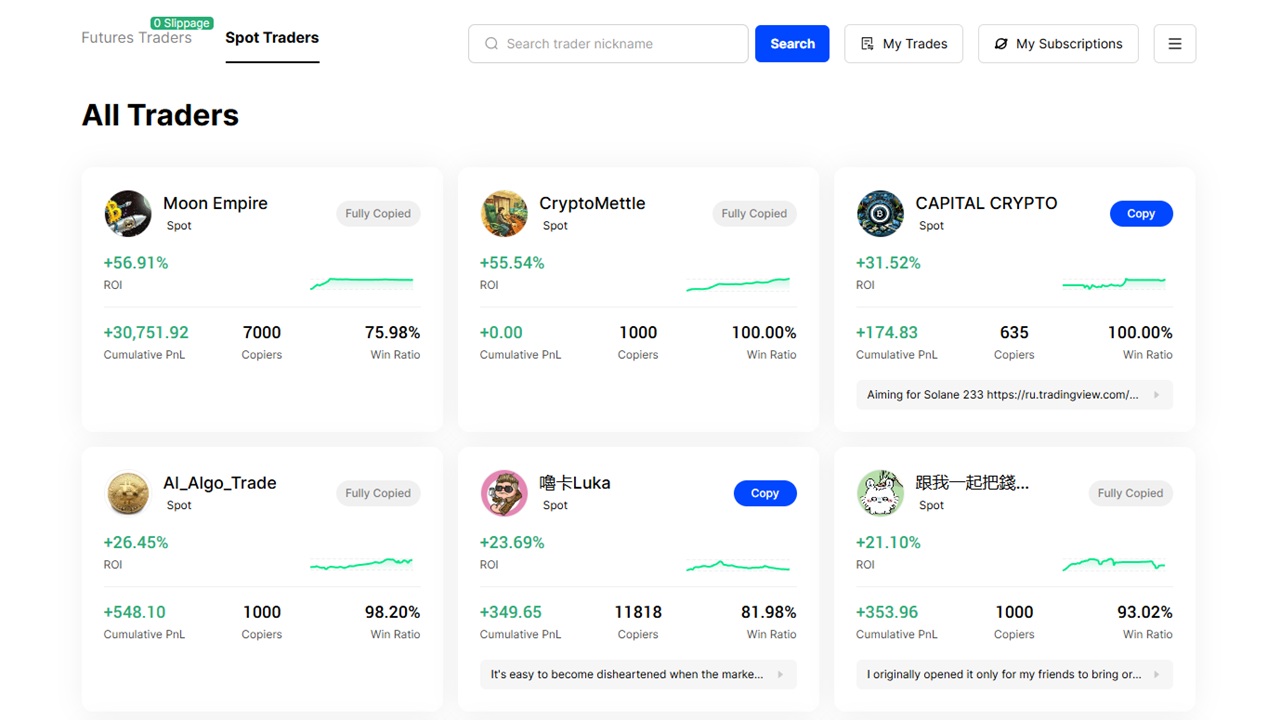View CAPITAL CRYPTO ROI chart
The image size is (1280, 720).
coord(1114,283)
